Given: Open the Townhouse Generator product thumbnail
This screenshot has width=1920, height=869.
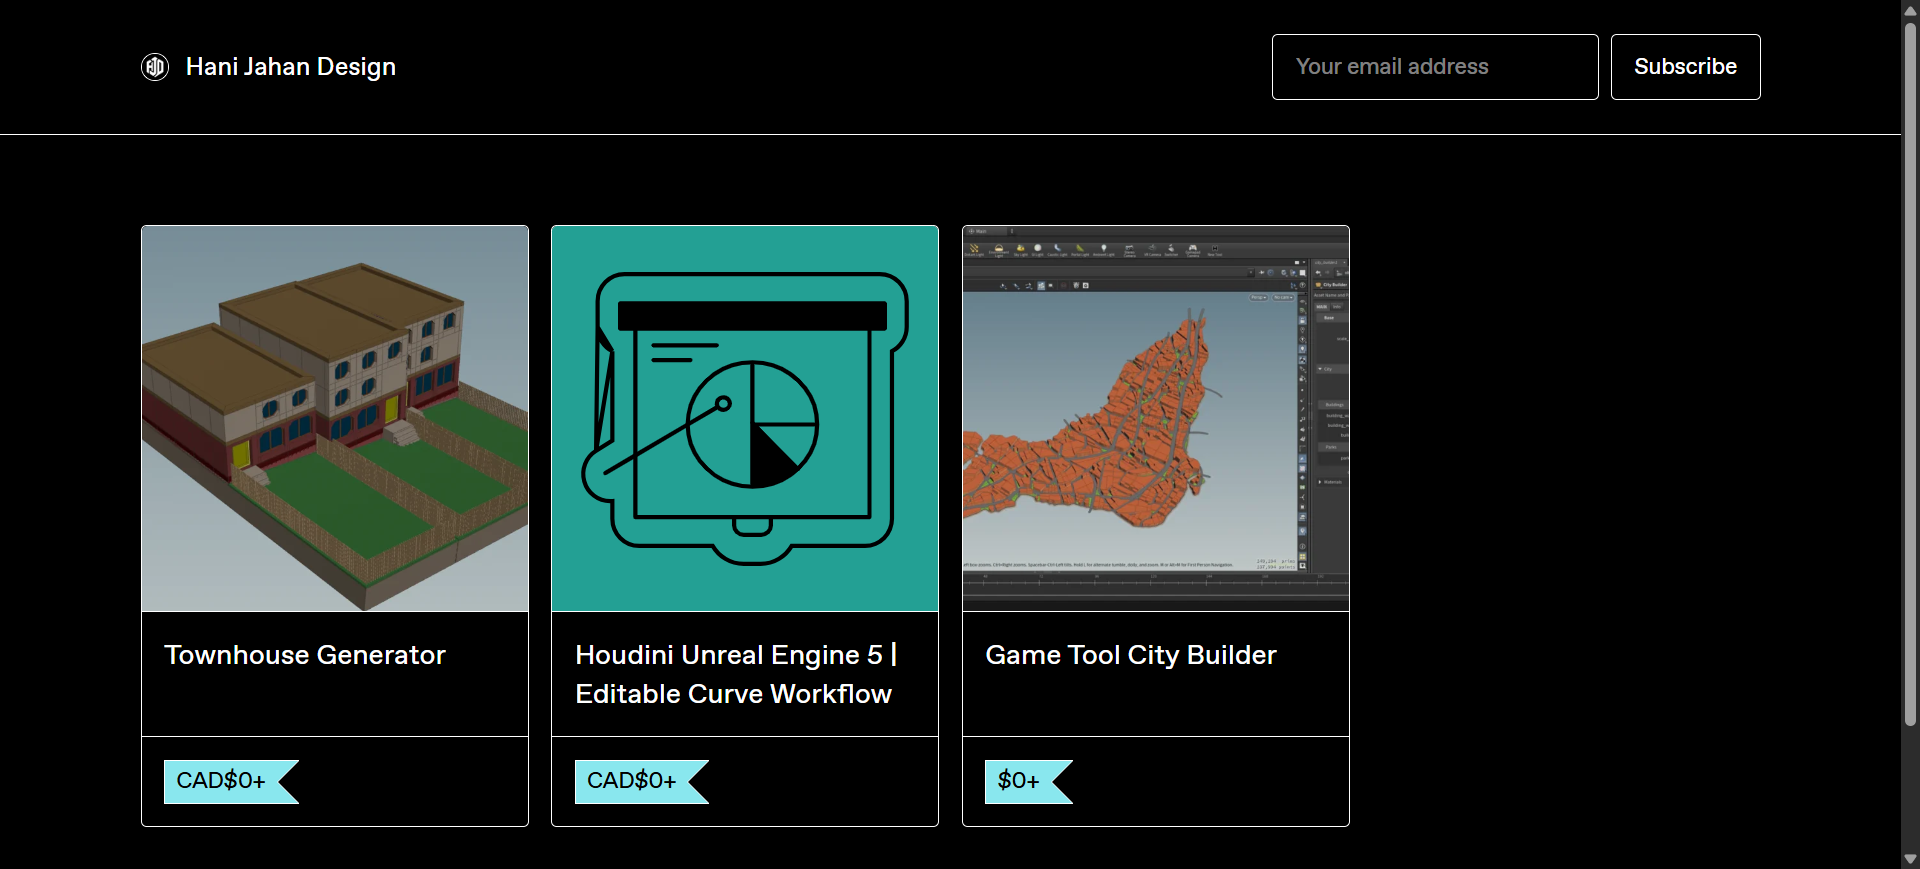Looking at the screenshot, I should point(335,419).
